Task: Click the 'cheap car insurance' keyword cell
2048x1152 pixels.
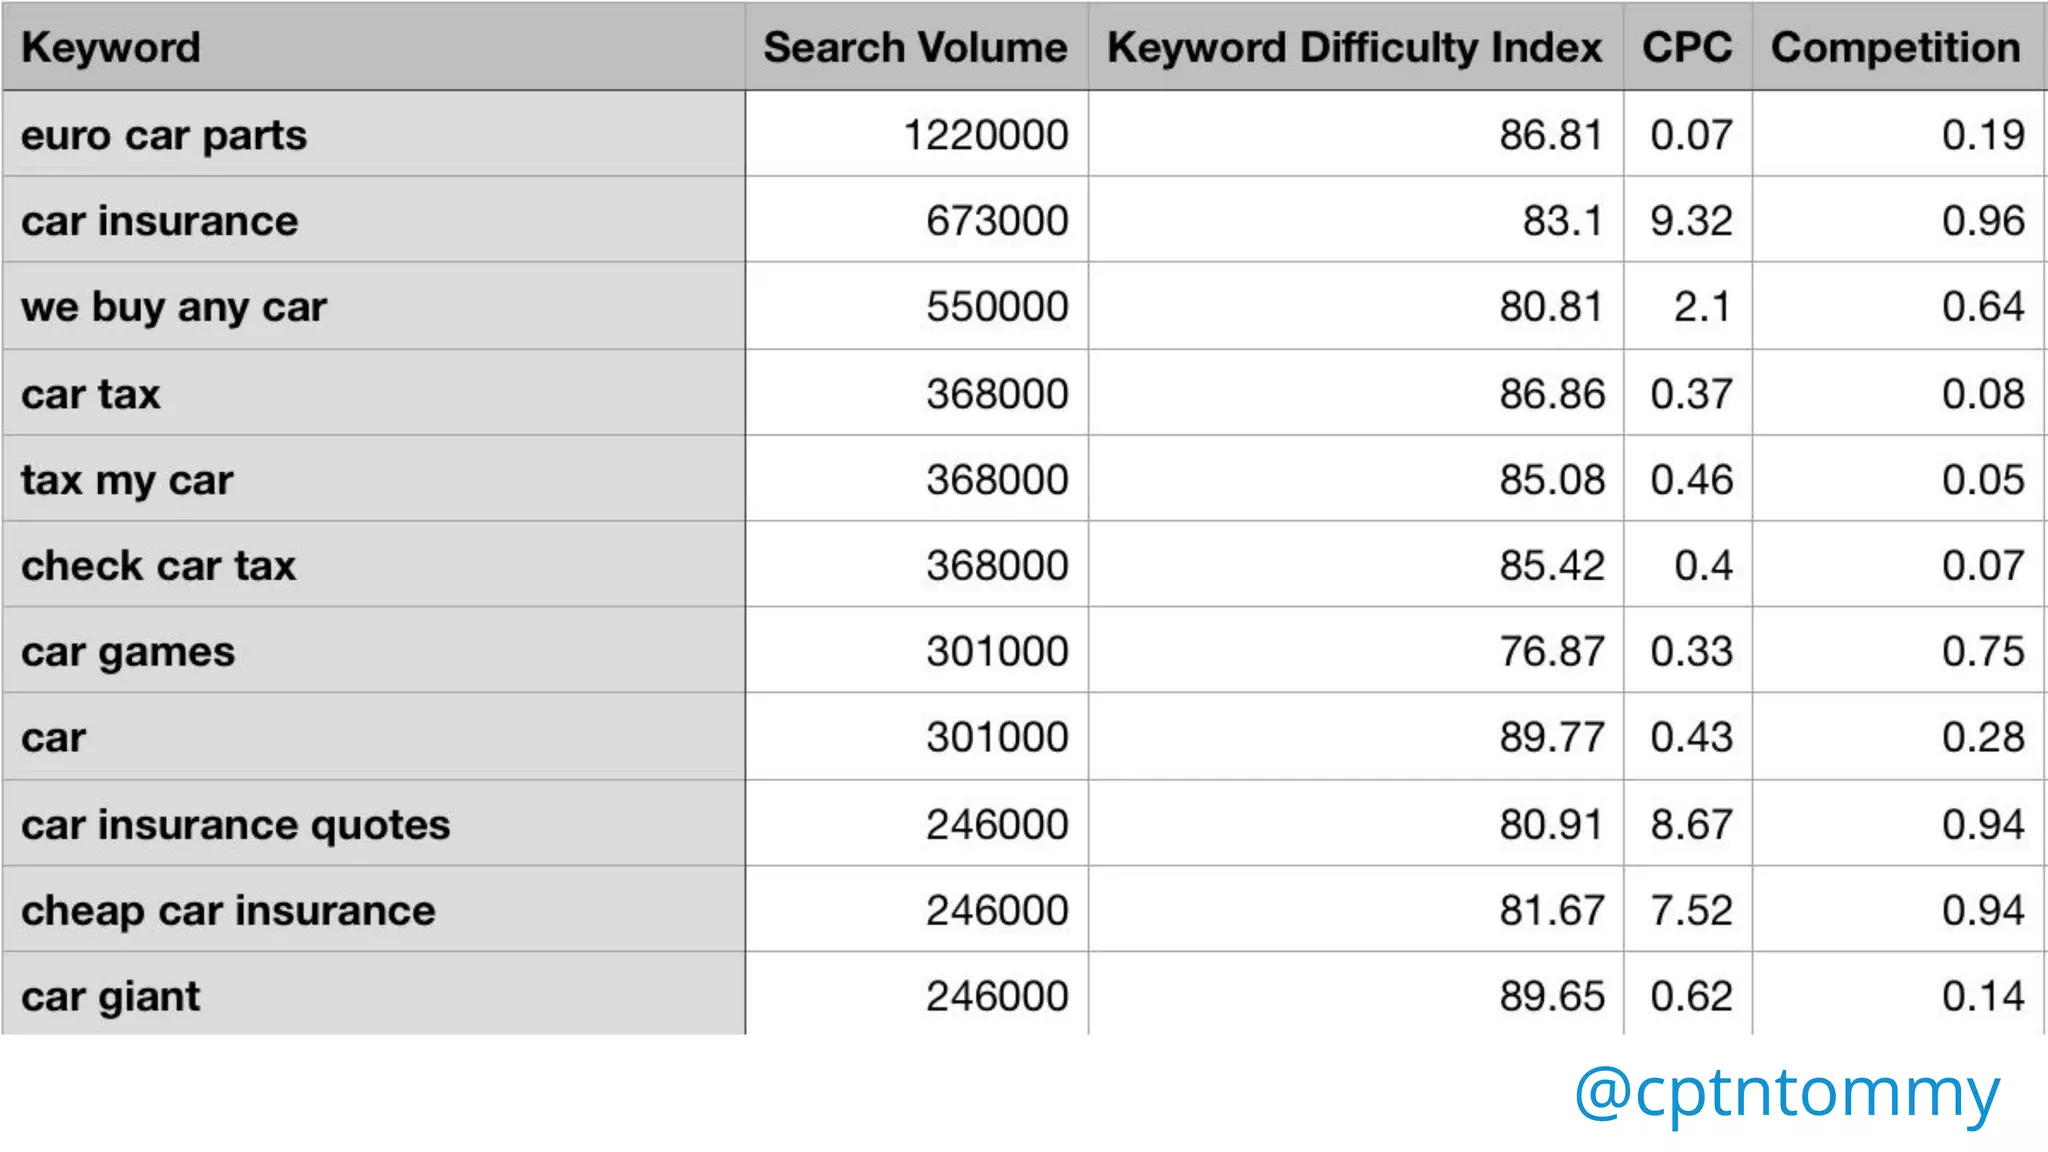Action: point(228,911)
